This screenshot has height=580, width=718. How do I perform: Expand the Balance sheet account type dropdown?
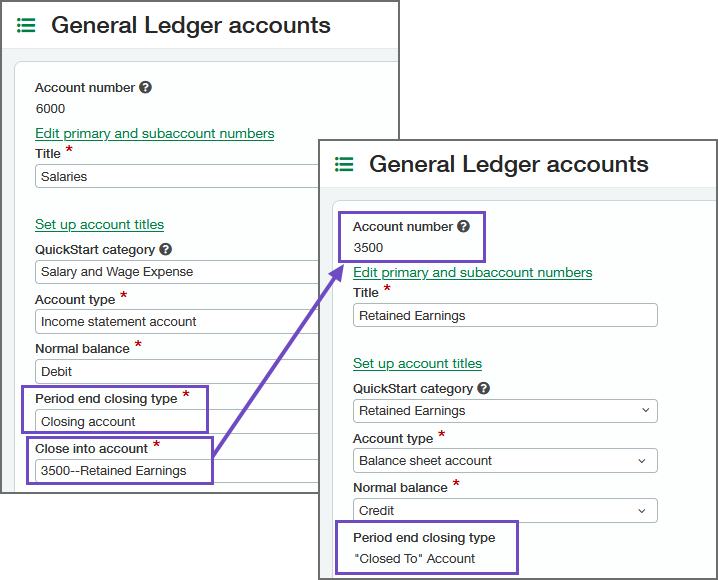(505, 461)
